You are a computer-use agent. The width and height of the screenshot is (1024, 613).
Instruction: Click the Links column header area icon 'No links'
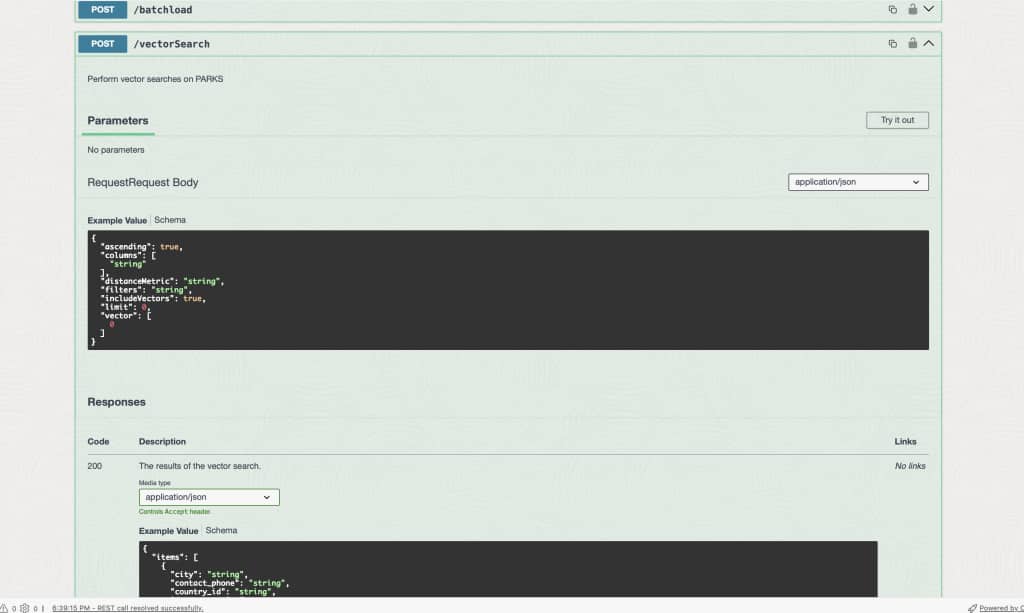point(911,465)
